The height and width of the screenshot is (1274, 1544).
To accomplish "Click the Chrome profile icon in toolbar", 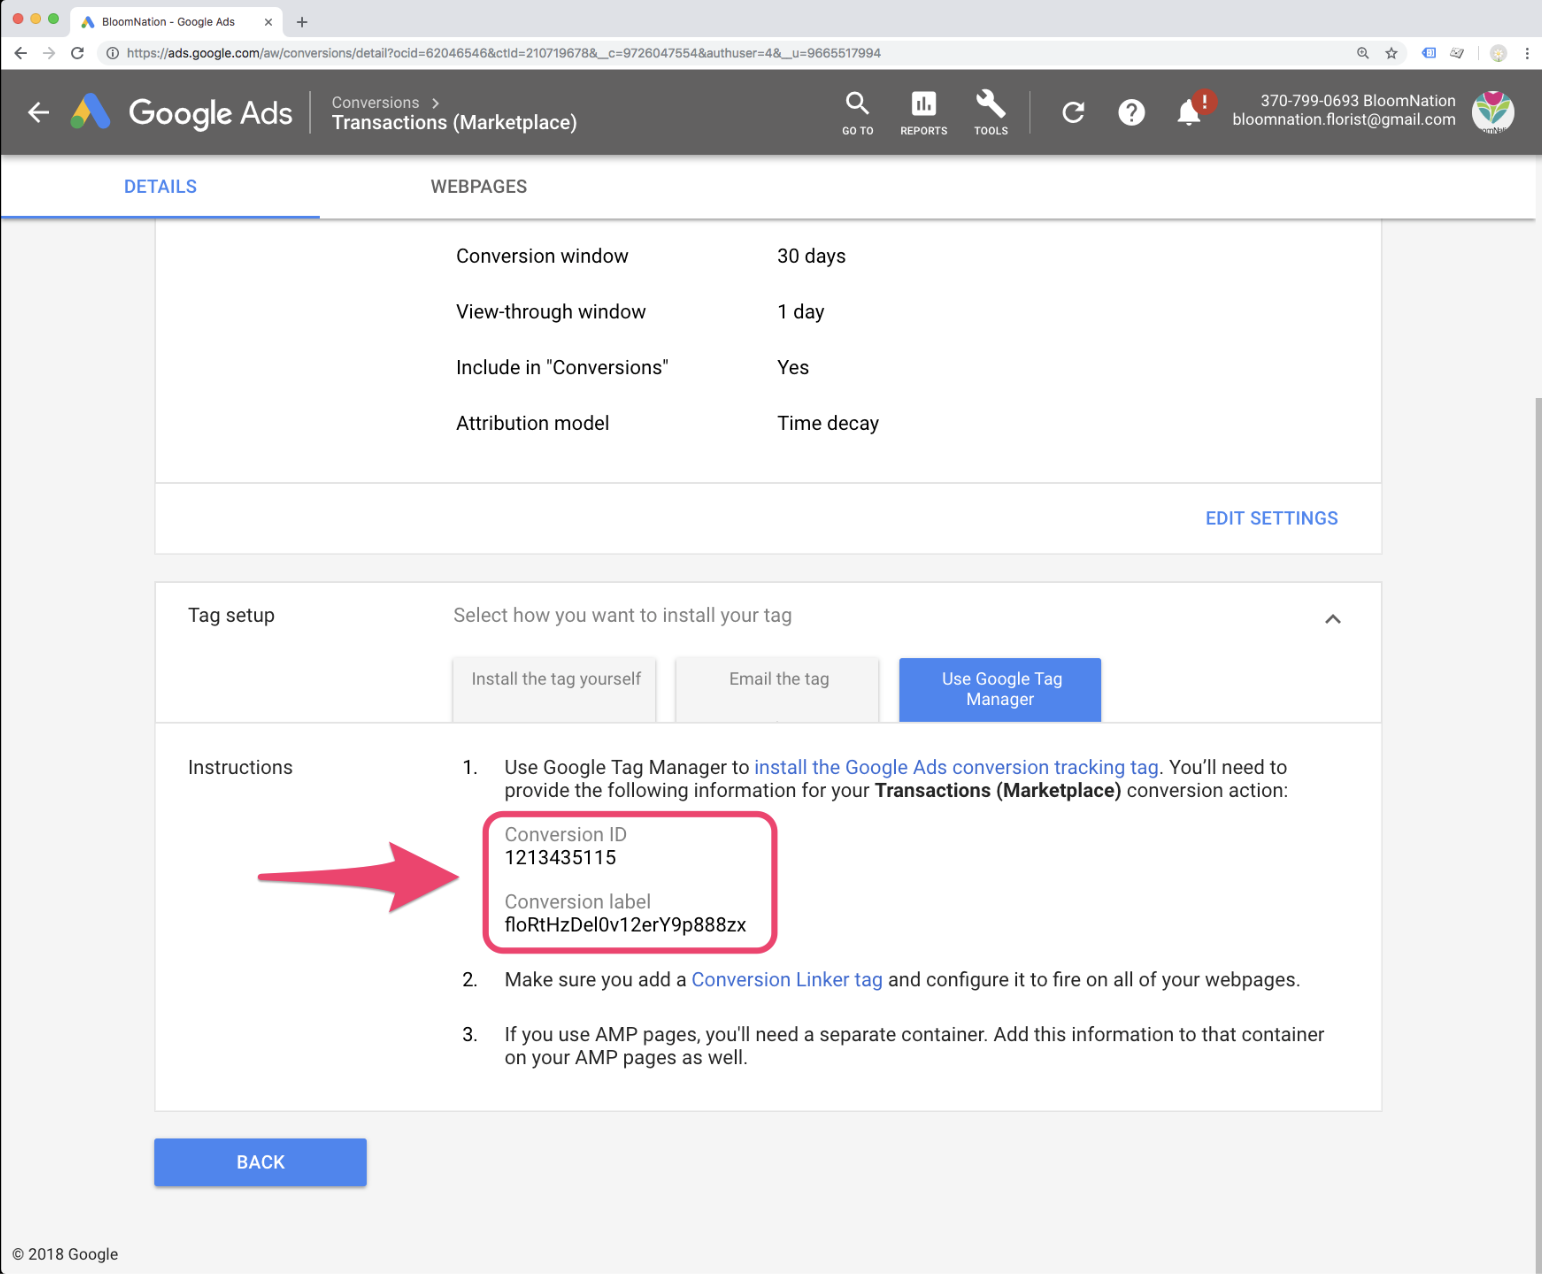I will click(x=1498, y=53).
